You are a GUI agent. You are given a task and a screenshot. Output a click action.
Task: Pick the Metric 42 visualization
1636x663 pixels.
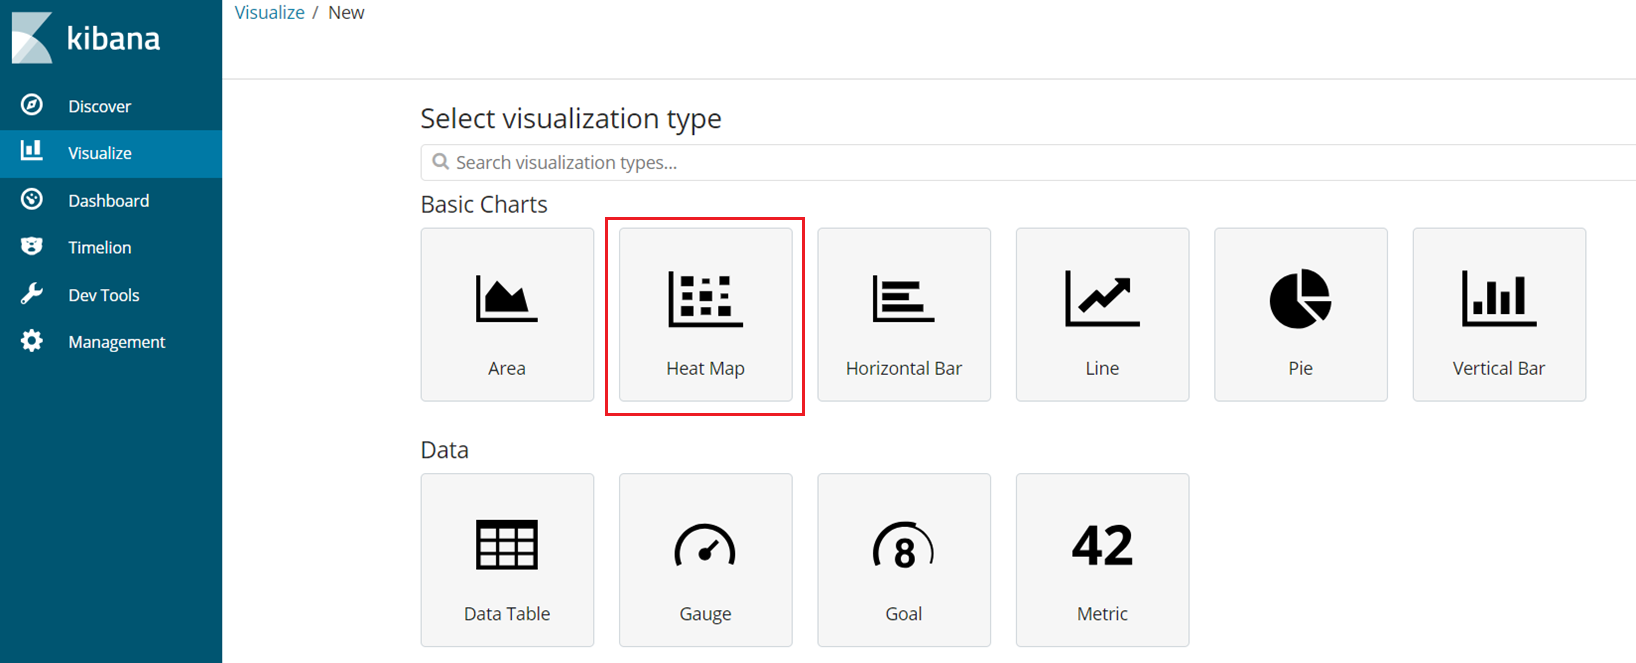pos(1102,560)
